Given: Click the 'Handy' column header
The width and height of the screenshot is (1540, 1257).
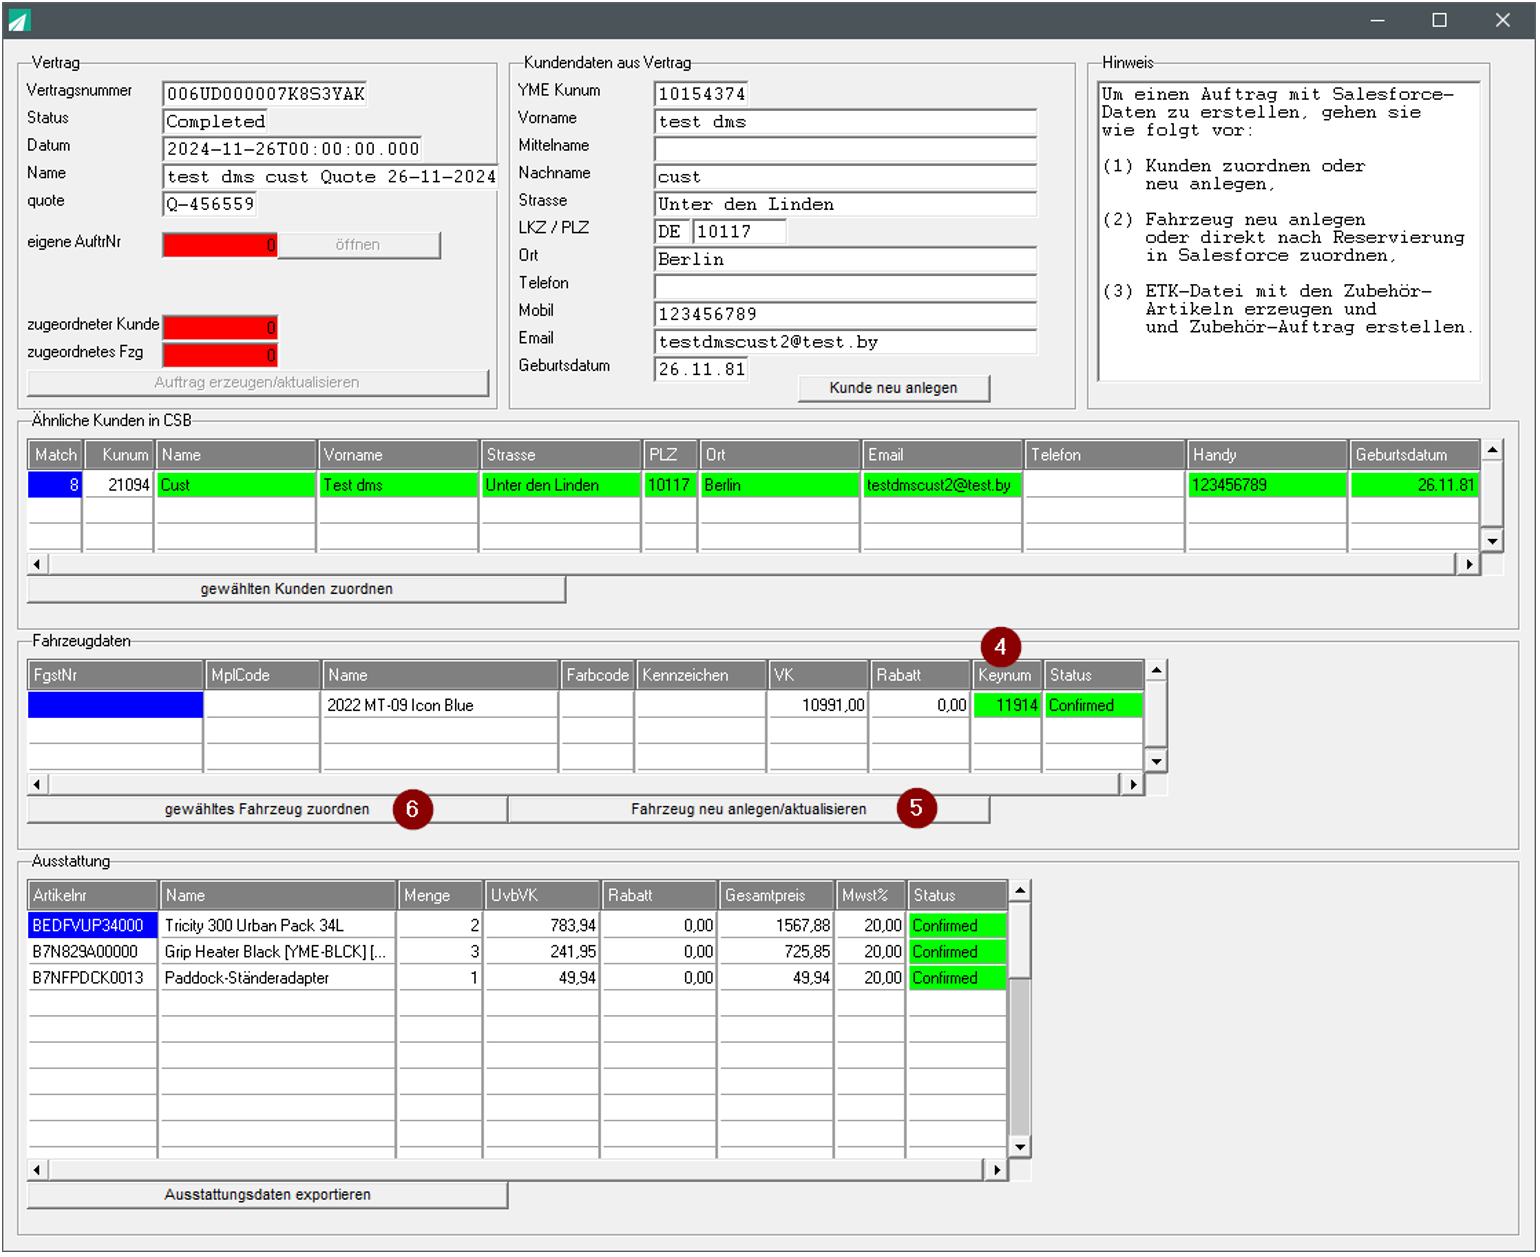Looking at the screenshot, I should pyautogui.click(x=1266, y=455).
